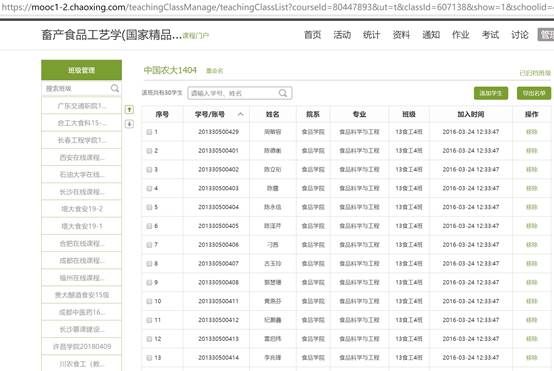Click the class title 中国农大1404
The image size is (554, 371).
[x=170, y=70]
